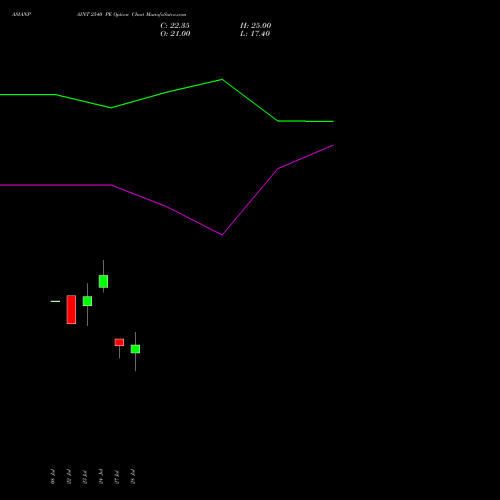This screenshot has height=500, width=500.
Task: Select the high value H: 25.00
Action: pyautogui.click(x=256, y=26)
